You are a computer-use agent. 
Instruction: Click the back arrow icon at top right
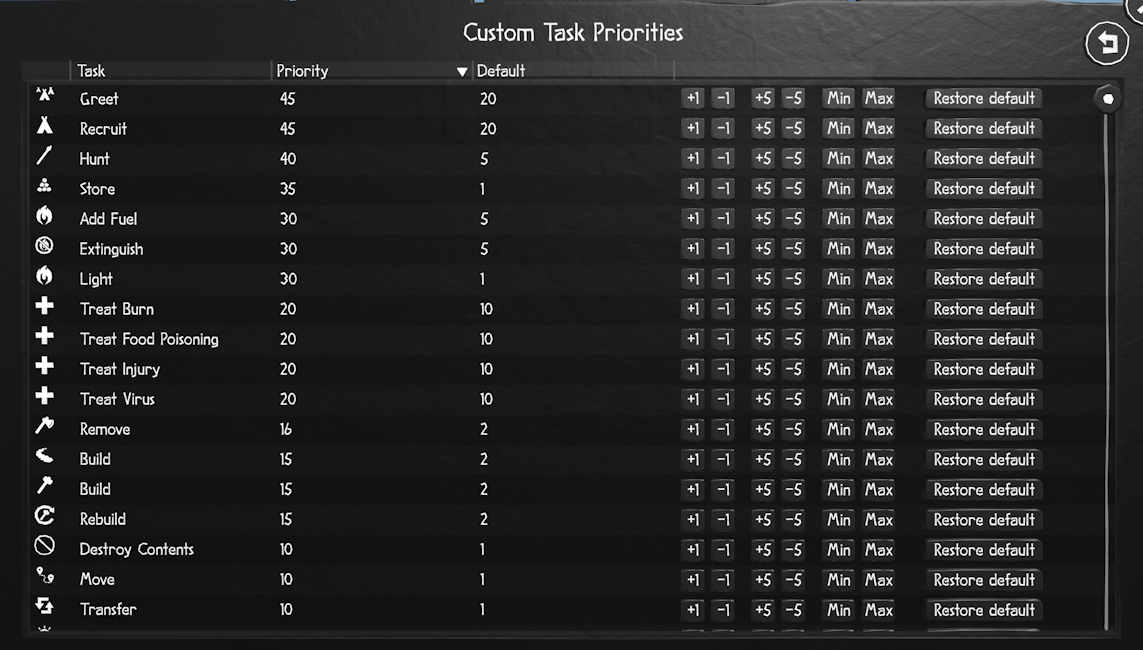click(x=1106, y=43)
